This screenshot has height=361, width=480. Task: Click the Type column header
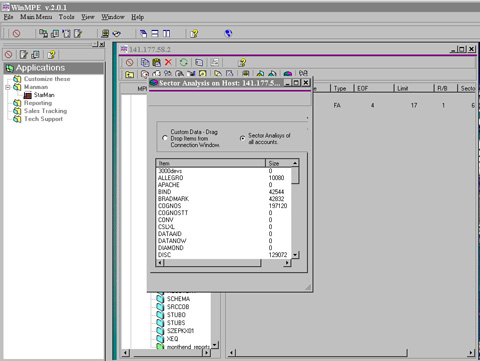[342, 88]
